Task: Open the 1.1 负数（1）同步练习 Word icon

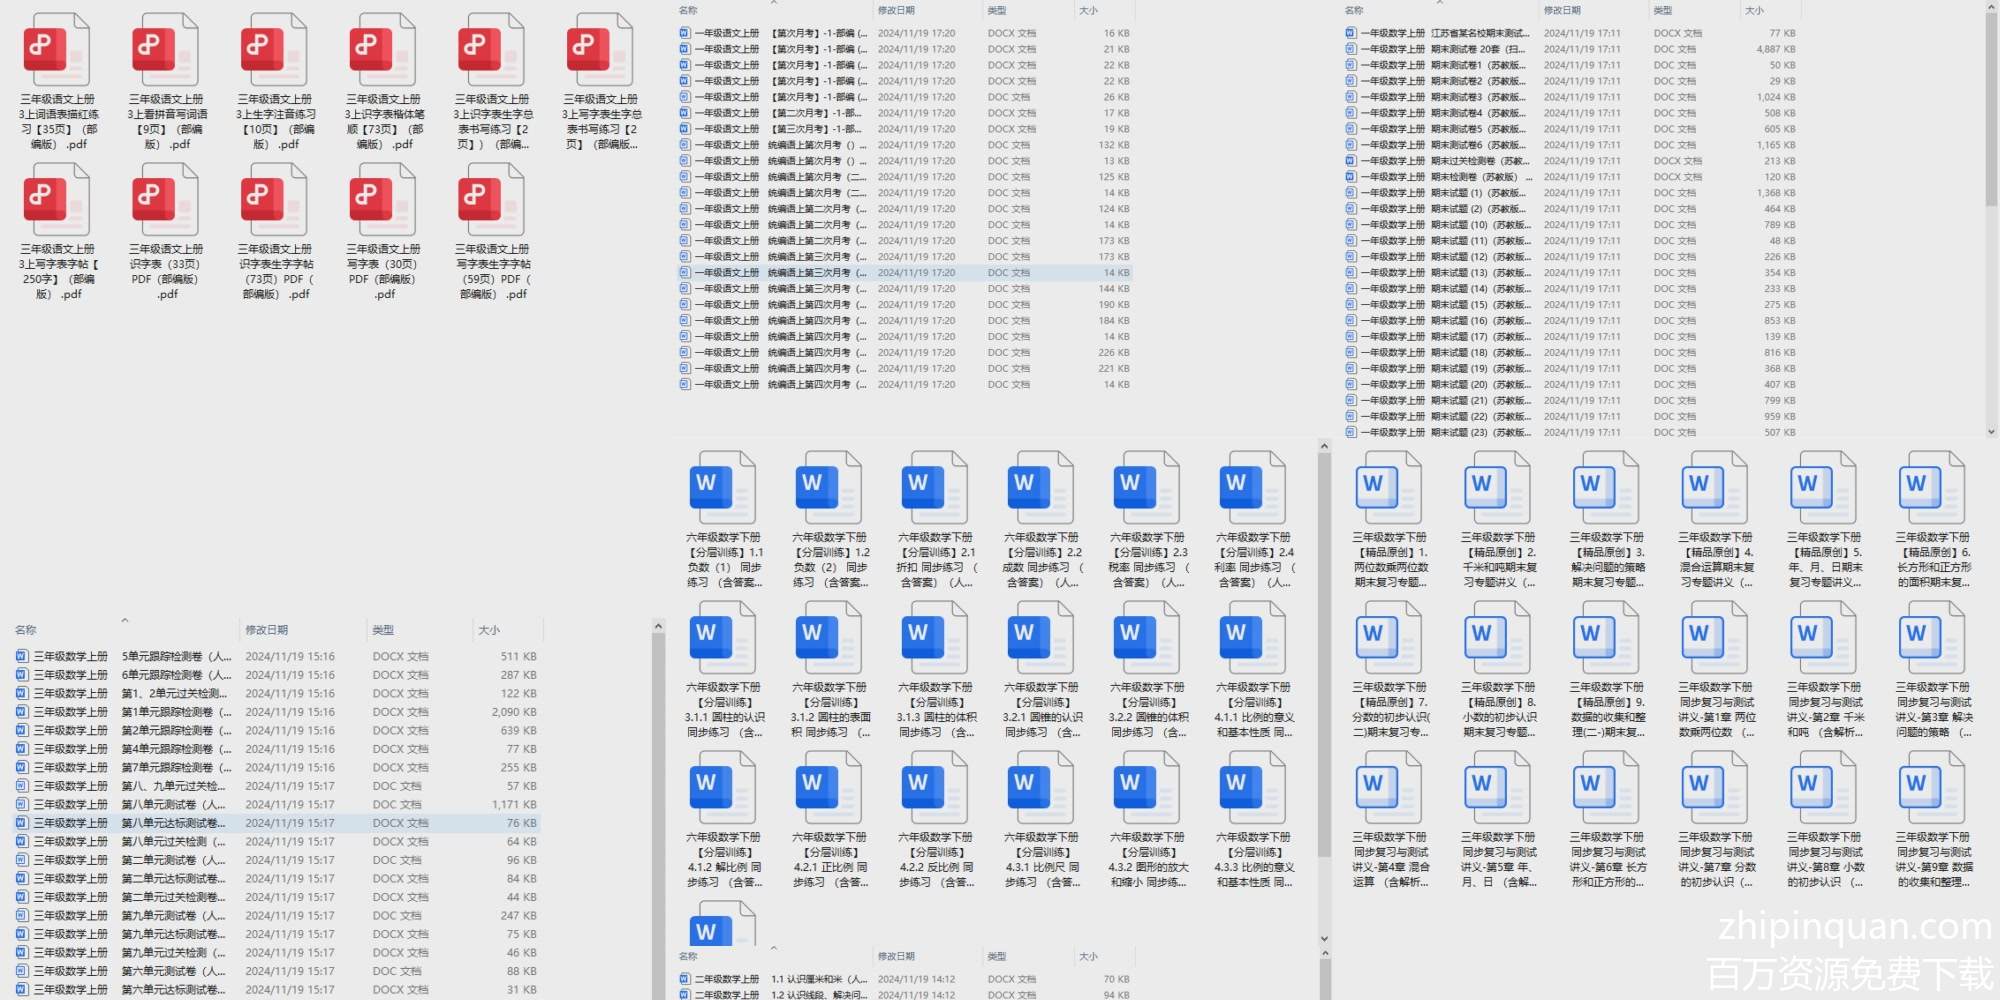Action: 723,487
